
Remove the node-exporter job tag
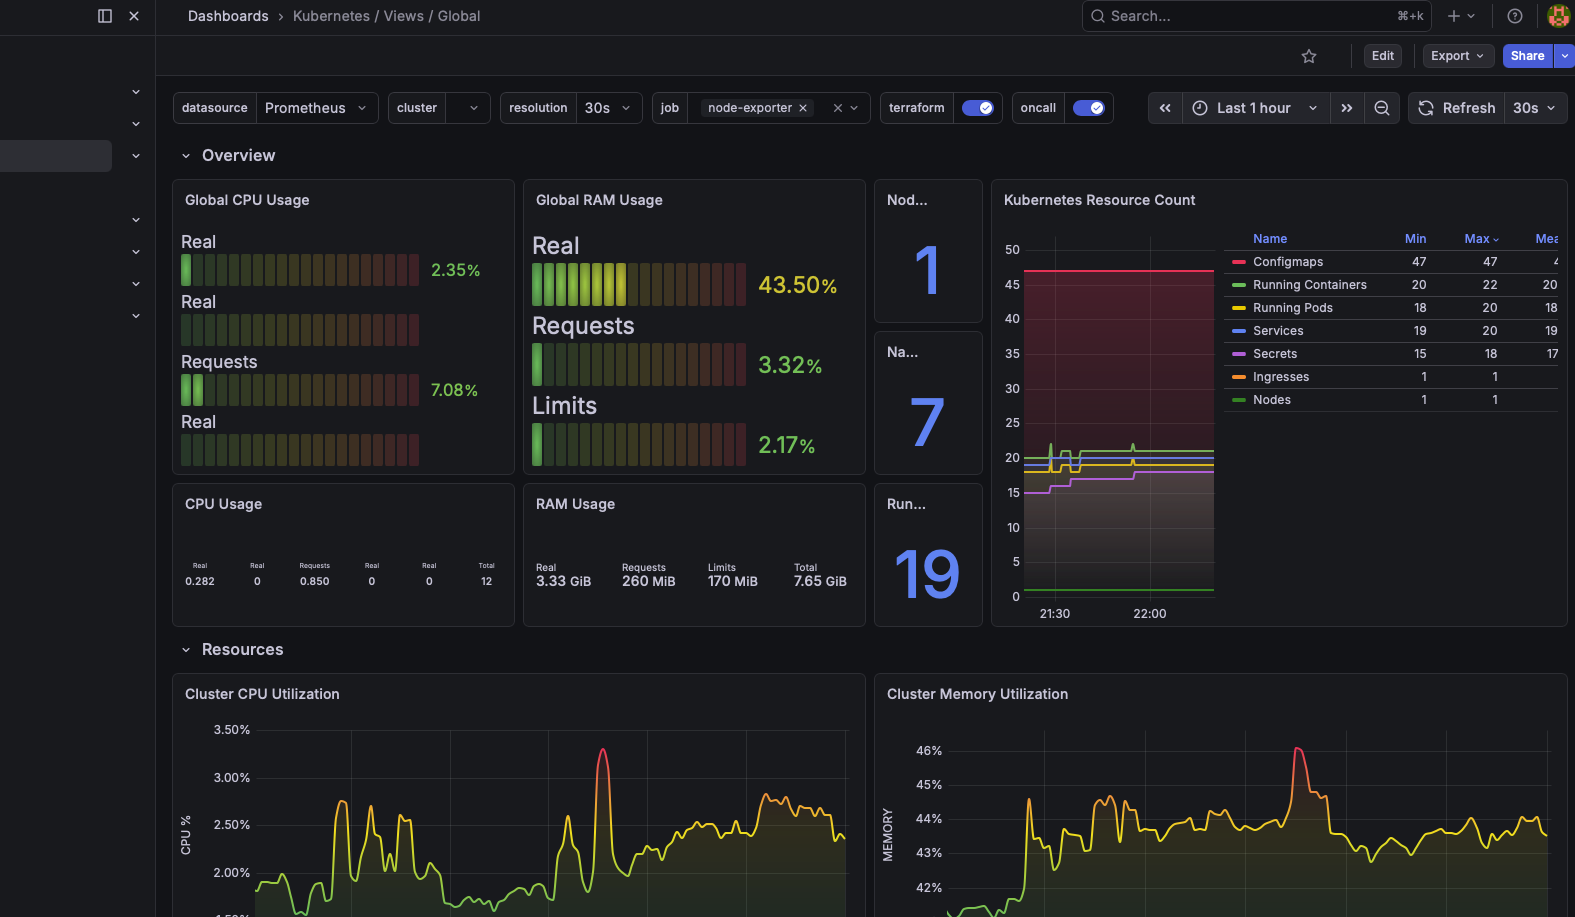[x=803, y=108]
